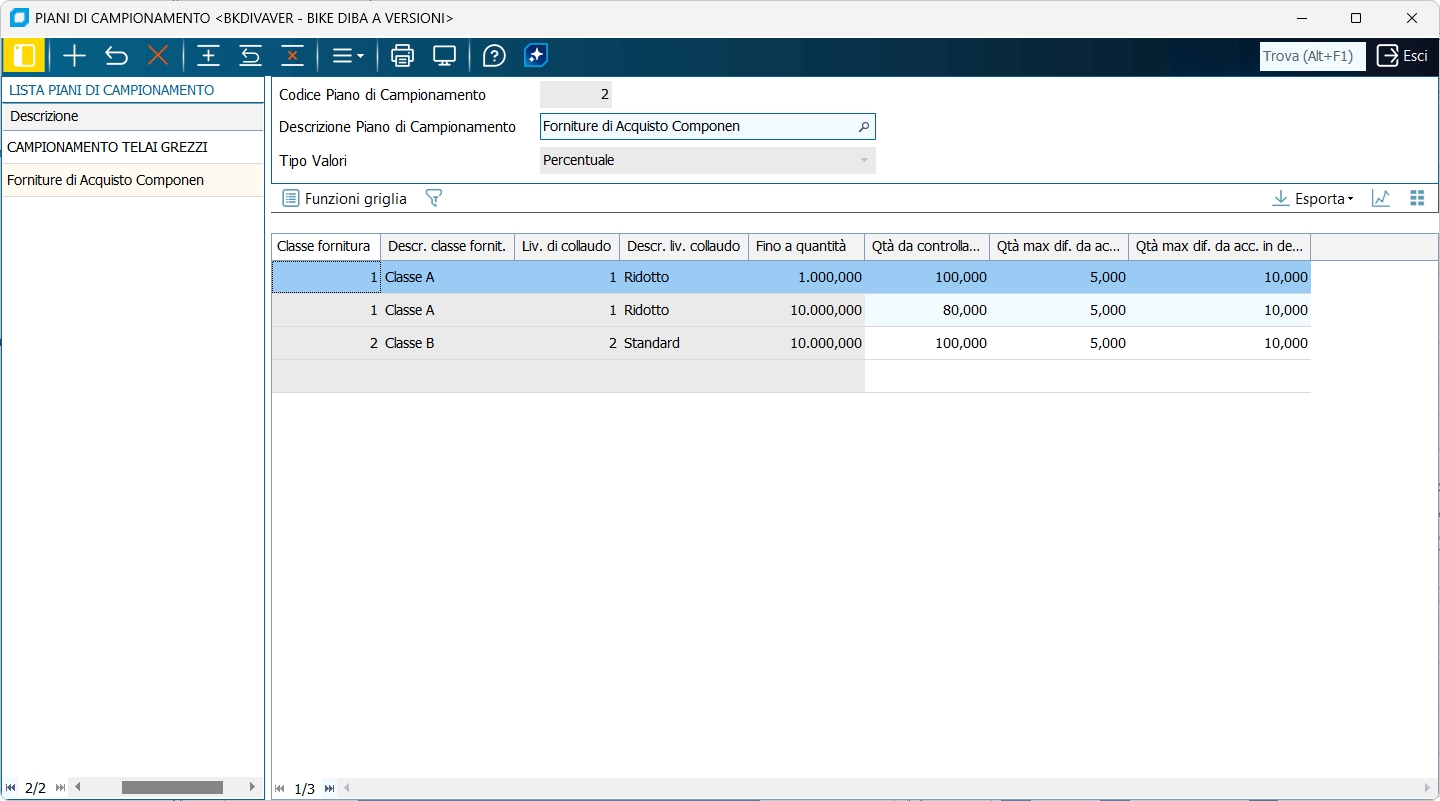
Task: Expand the Tipo Valori dropdown
Action: pyautogui.click(x=864, y=160)
